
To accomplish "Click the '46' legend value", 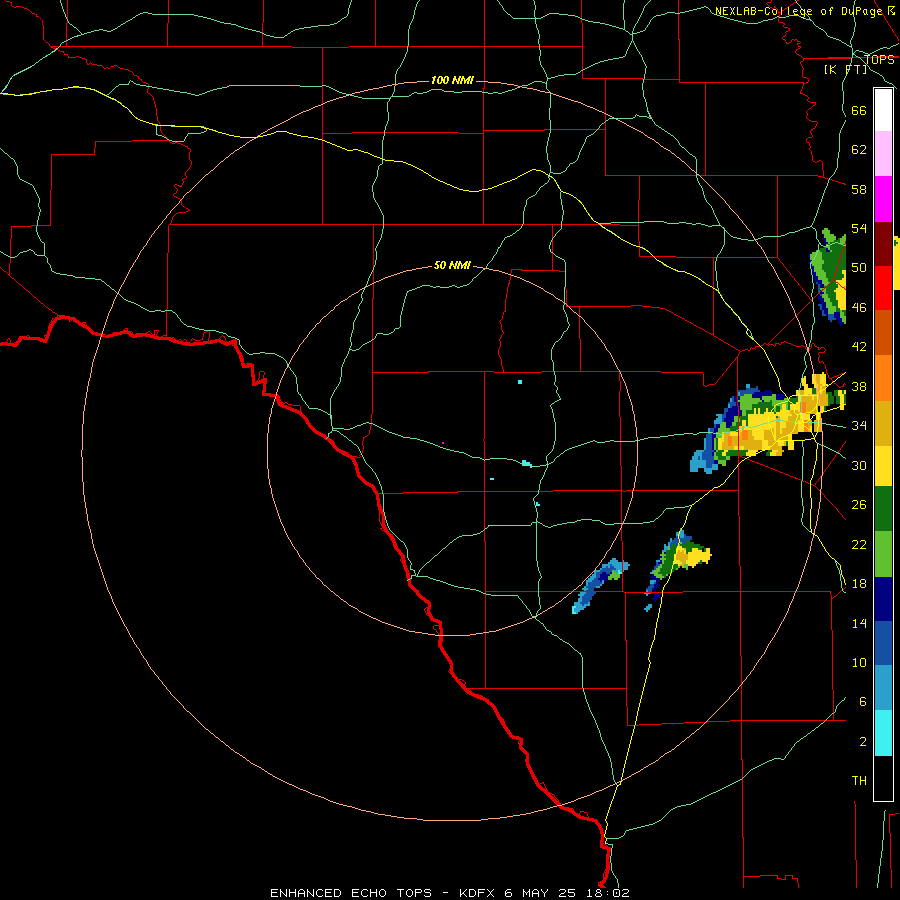I will tap(859, 308).
